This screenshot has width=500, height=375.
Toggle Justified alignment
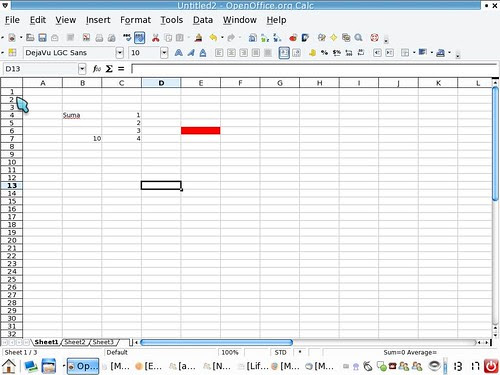pos(256,53)
